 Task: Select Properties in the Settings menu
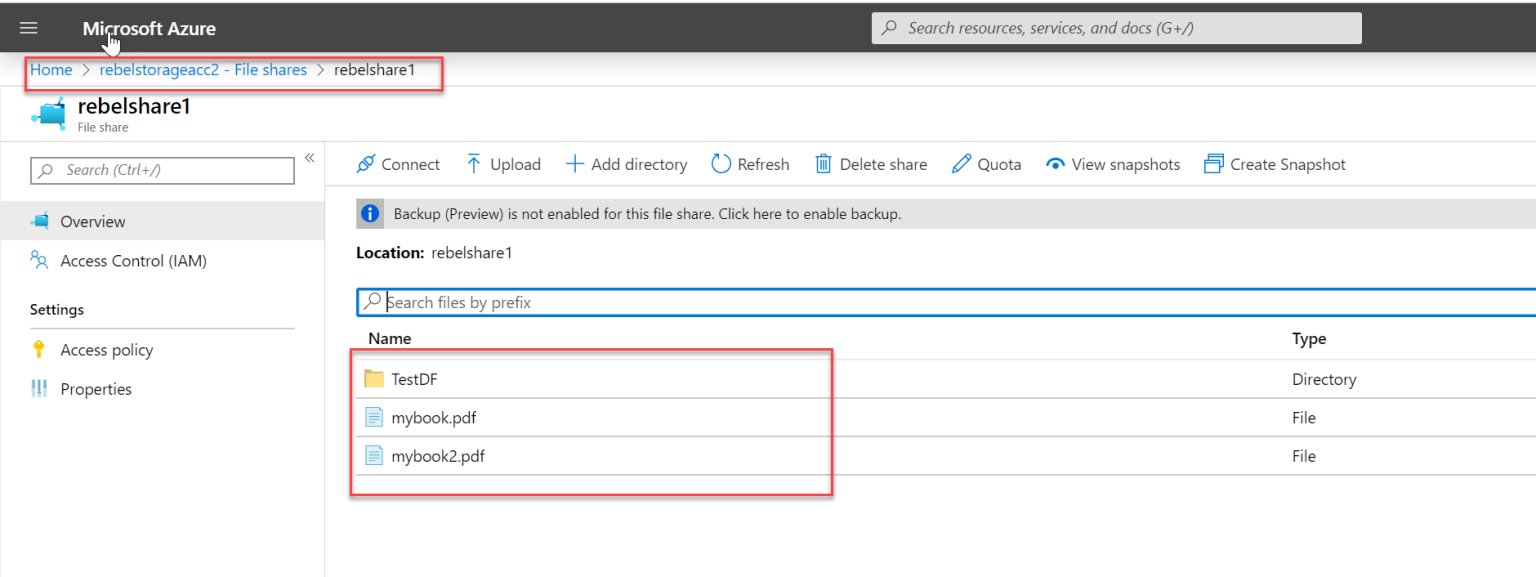(96, 388)
